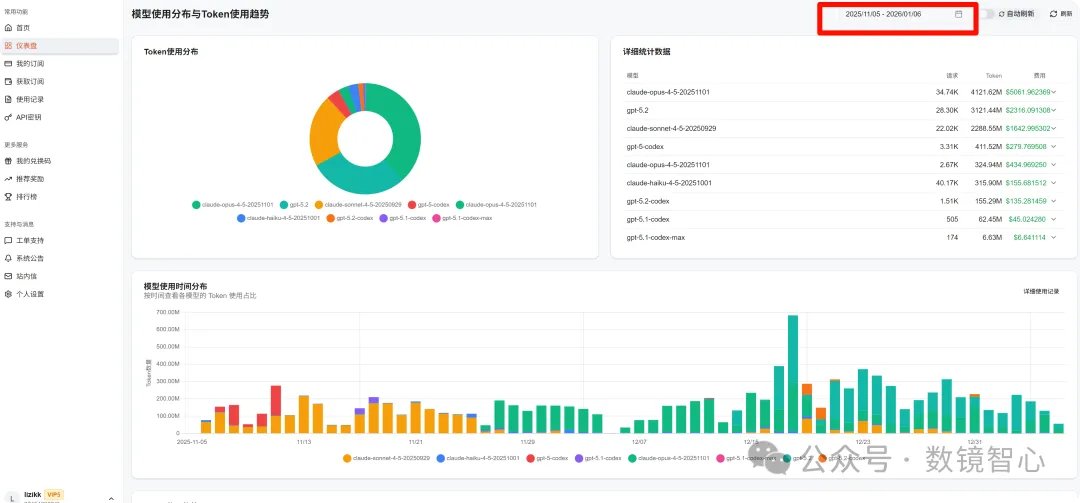This screenshot has height=503, width=1080.
Task: Toggle claude-haiku-4-5-20251001 in bar chart legend
Action: point(478,458)
